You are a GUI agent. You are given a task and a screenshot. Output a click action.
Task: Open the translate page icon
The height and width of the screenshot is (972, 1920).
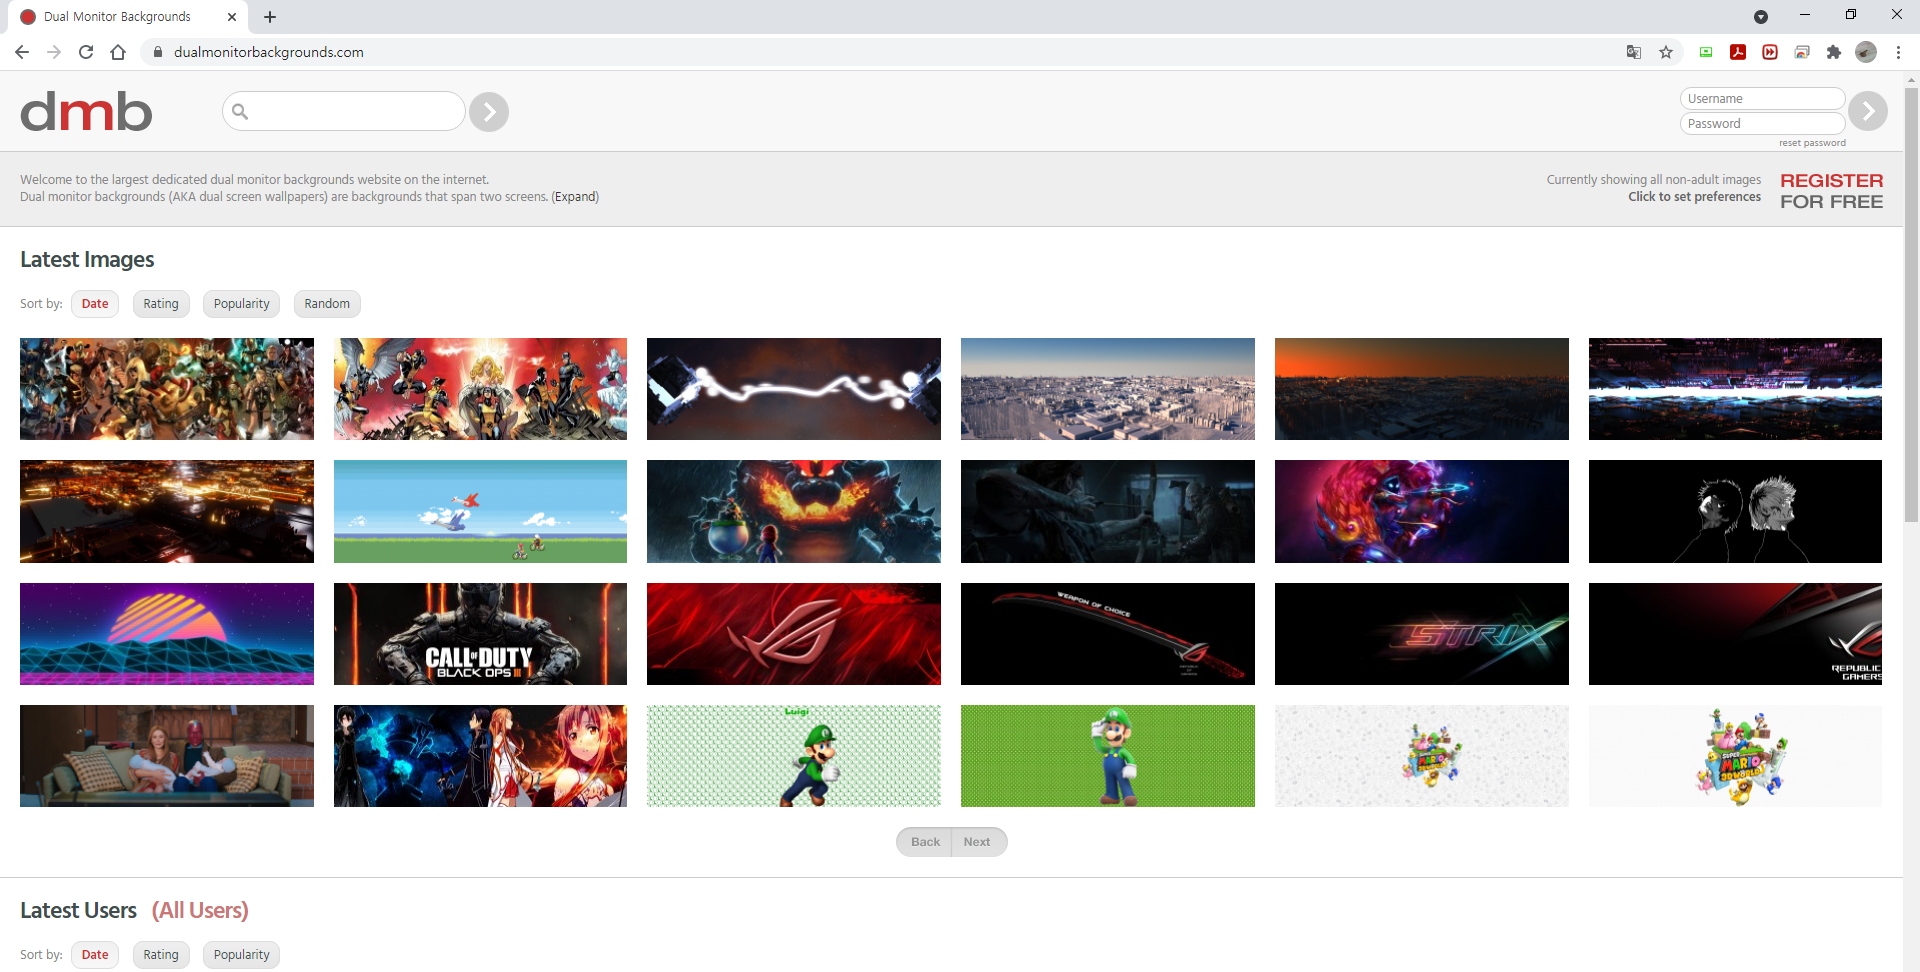pos(1634,52)
